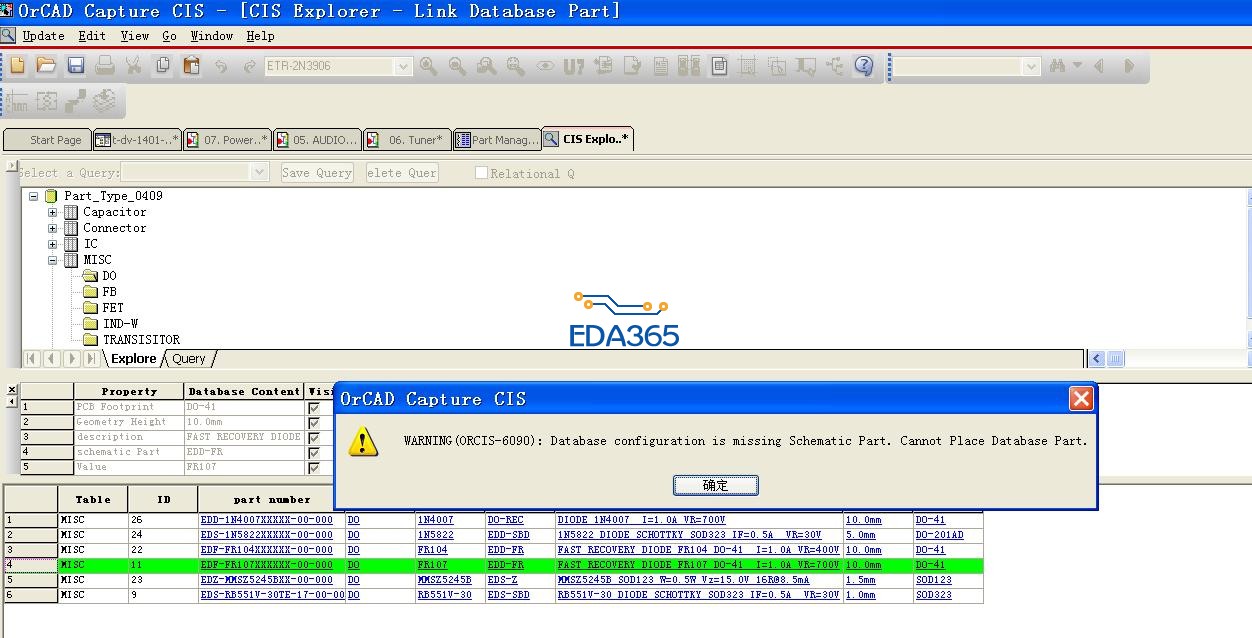The image size is (1252, 638).
Task: Switch to the 06. Tuner tab
Action: [x=406, y=140]
